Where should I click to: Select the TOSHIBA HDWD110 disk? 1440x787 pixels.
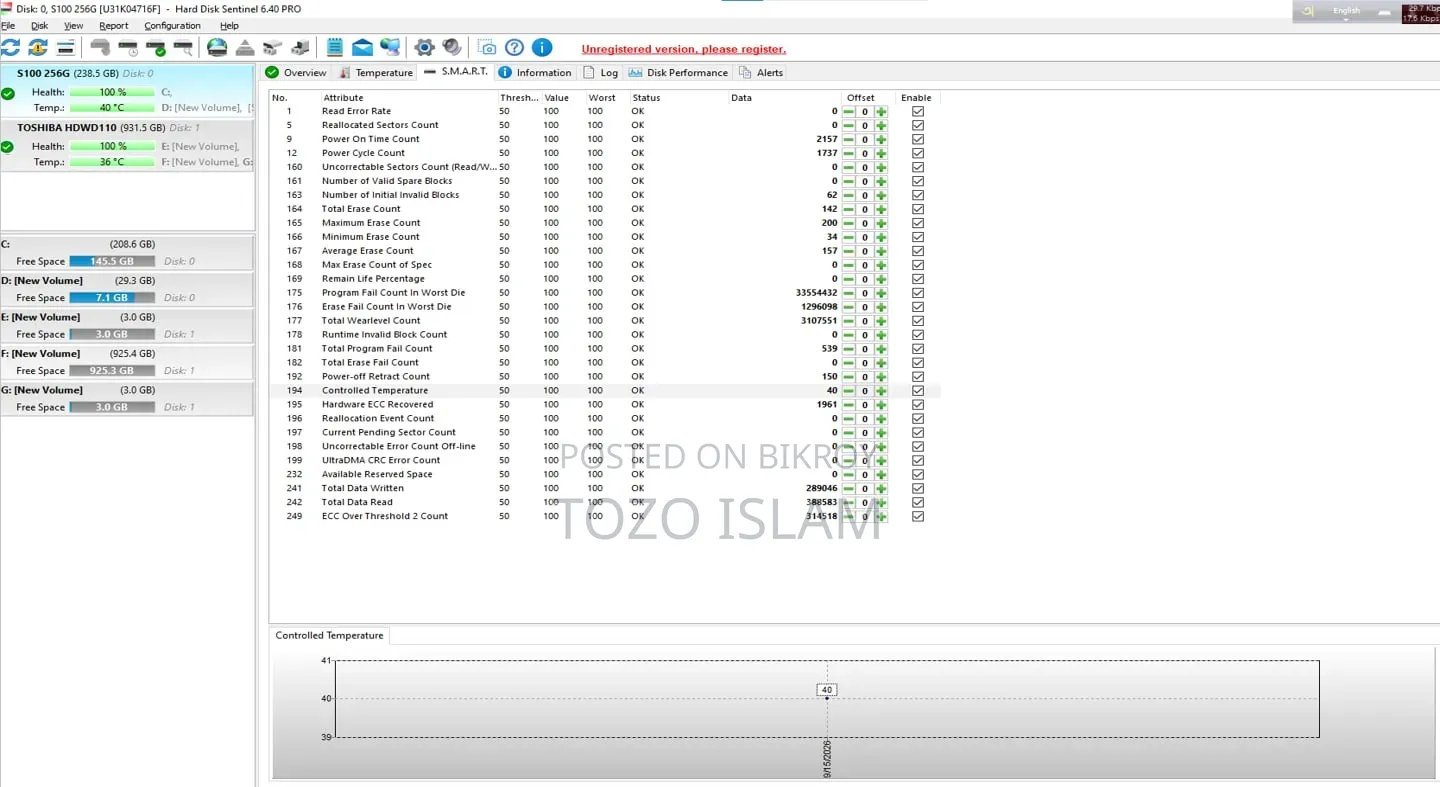(x=127, y=145)
